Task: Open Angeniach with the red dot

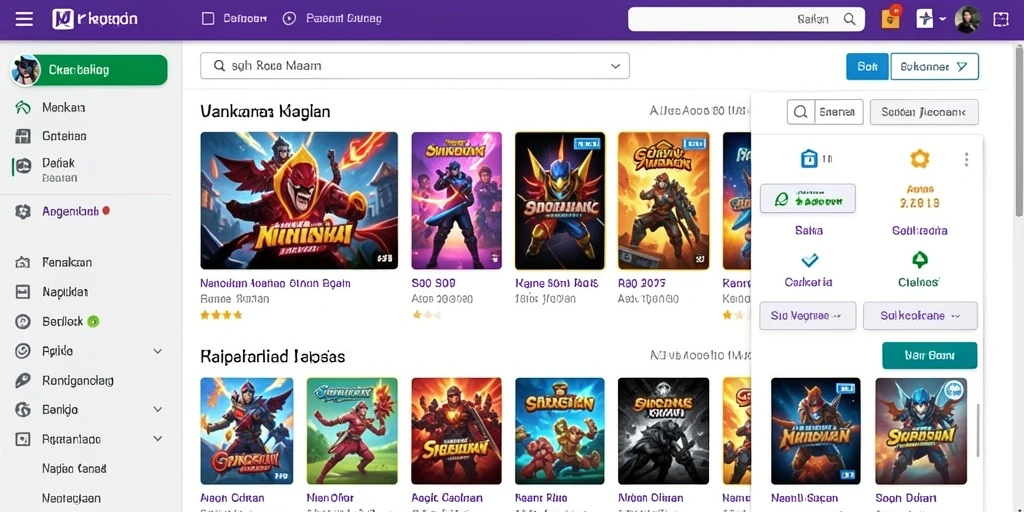Action: click(x=71, y=212)
